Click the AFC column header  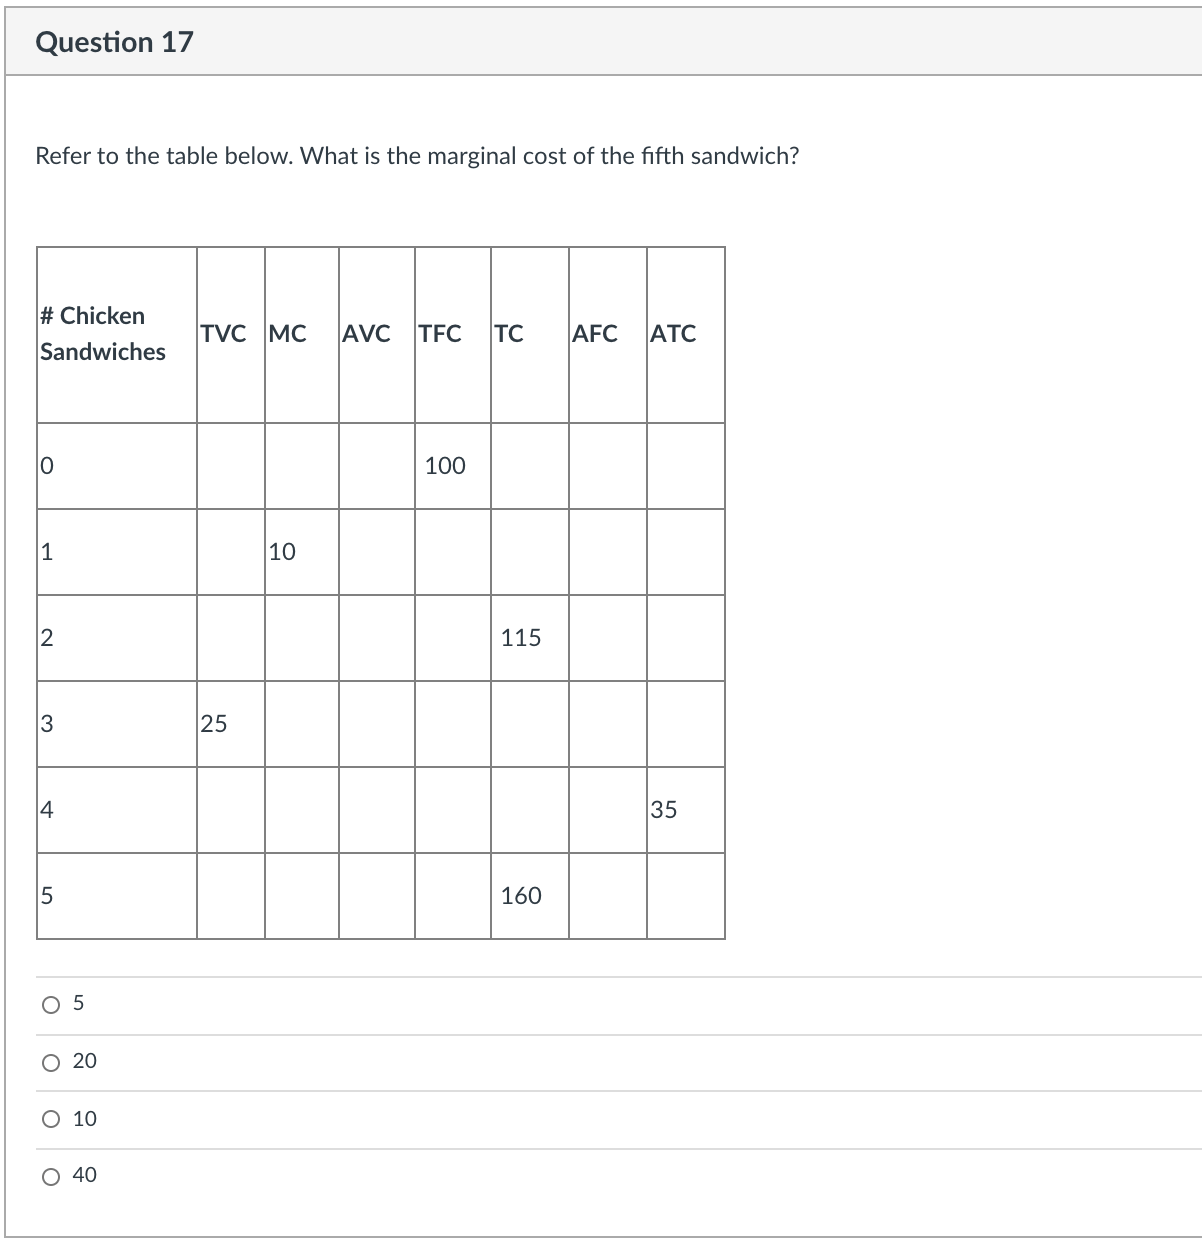pos(594,334)
